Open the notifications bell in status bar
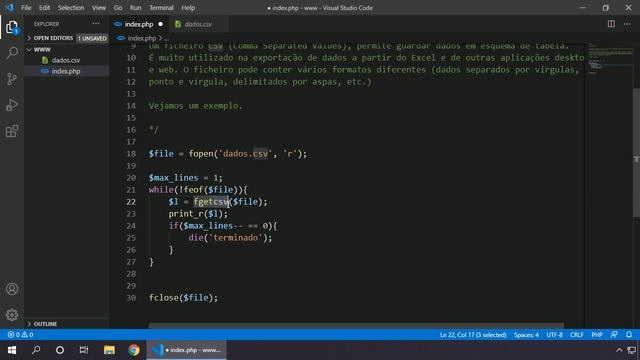640x360 pixels. click(629, 335)
